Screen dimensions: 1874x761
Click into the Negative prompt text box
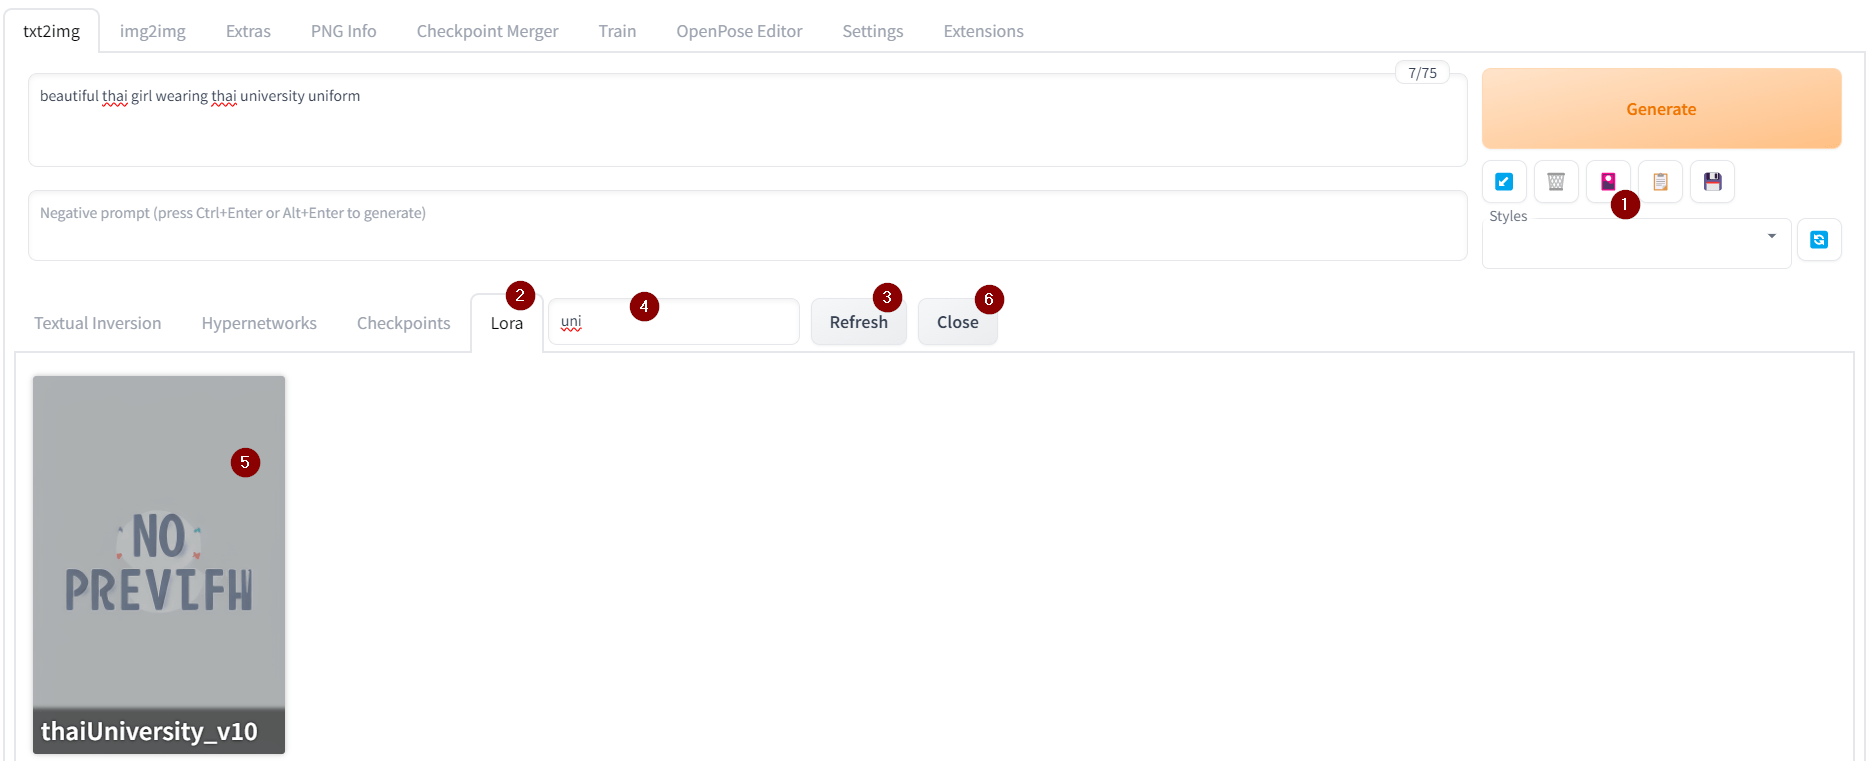pos(747,226)
